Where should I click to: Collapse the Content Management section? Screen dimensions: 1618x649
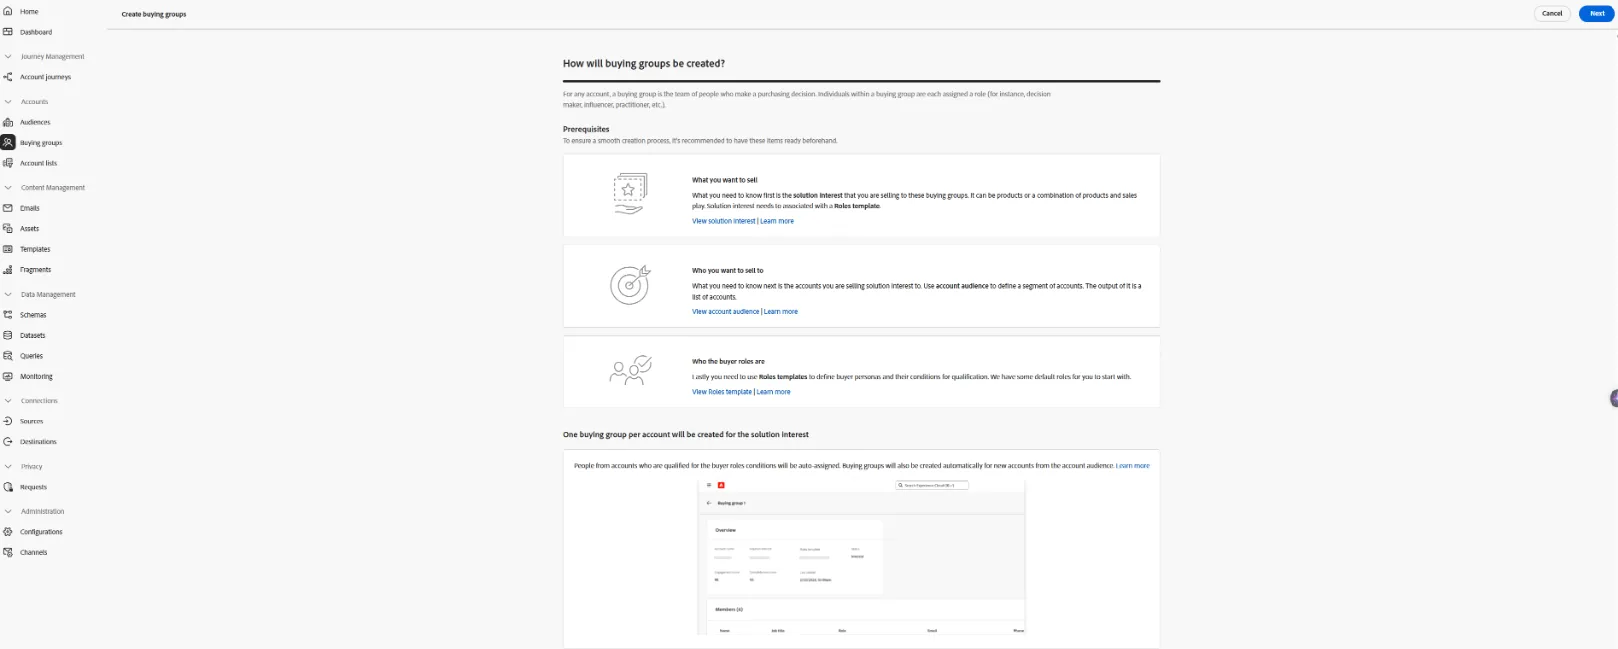[8, 188]
